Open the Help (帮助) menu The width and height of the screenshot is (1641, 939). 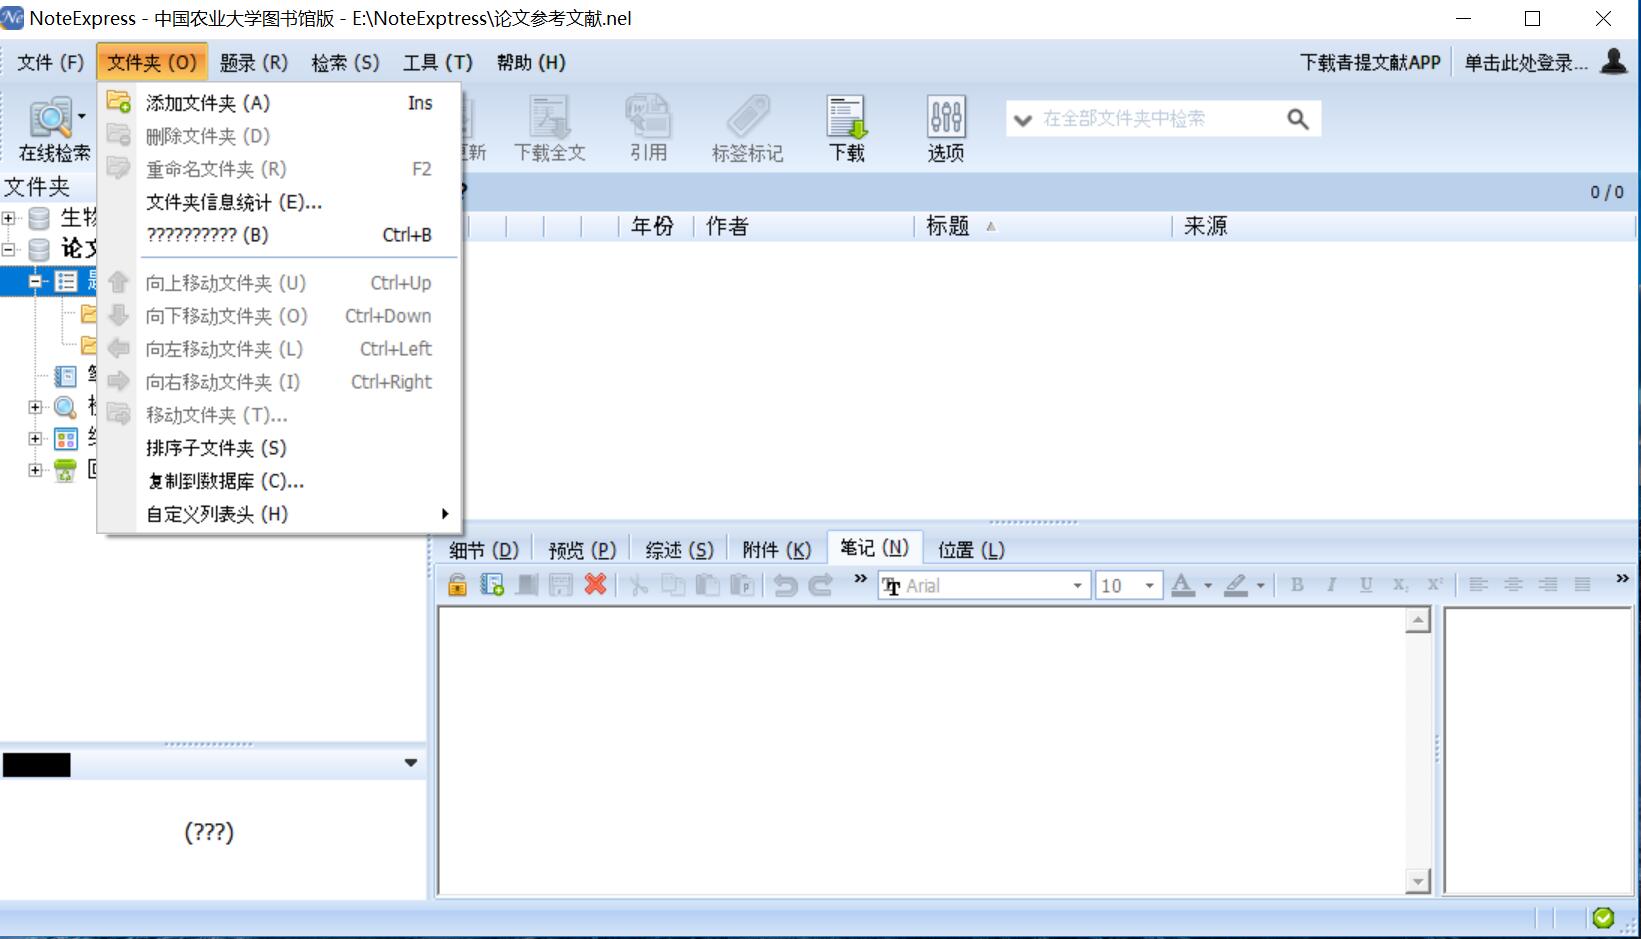(531, 62)
